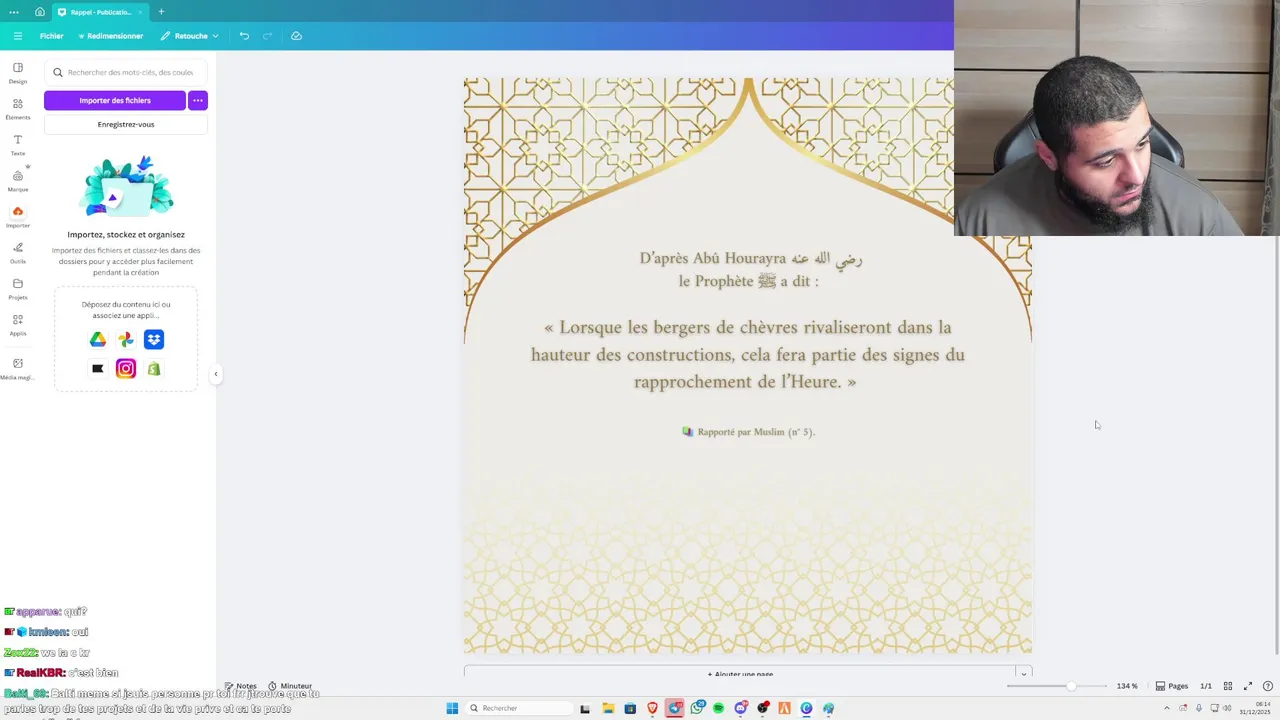Open the Marque brand panel

[x=18, y=181]
